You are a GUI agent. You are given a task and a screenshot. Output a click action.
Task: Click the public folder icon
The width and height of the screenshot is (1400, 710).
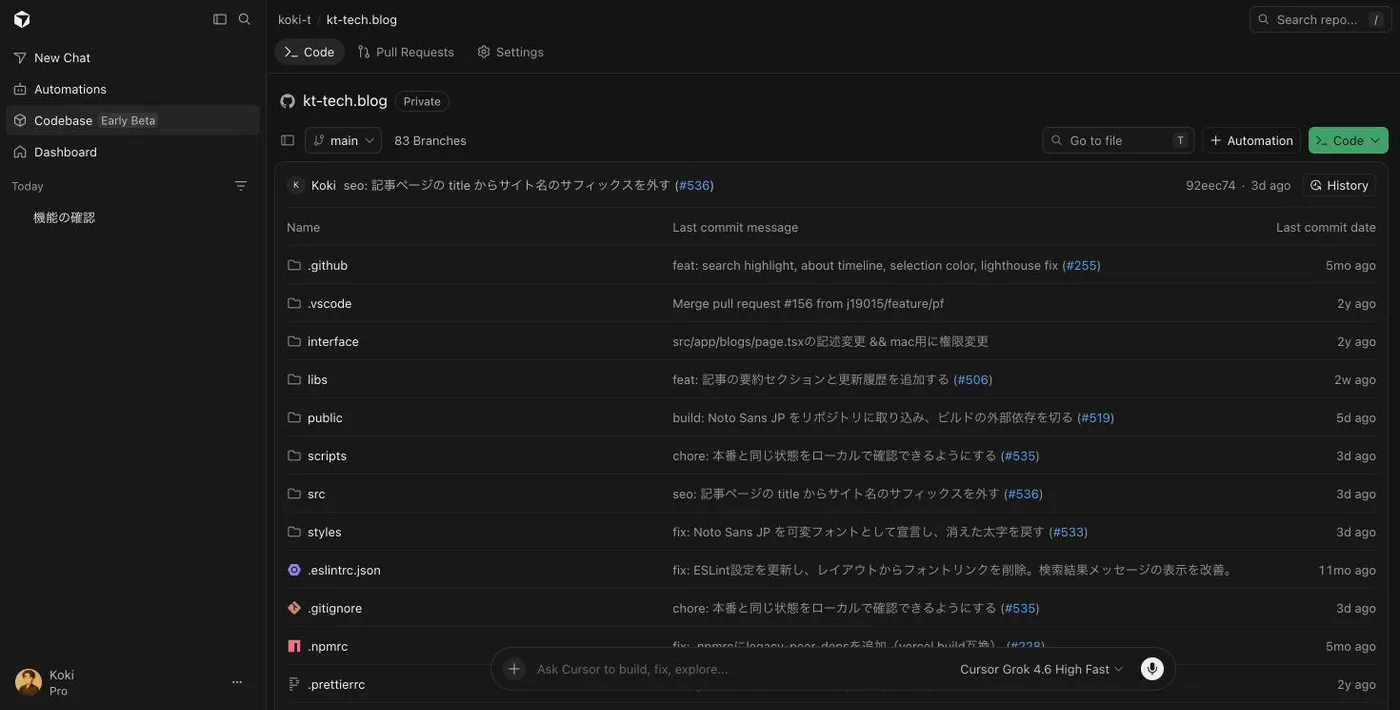294,417
